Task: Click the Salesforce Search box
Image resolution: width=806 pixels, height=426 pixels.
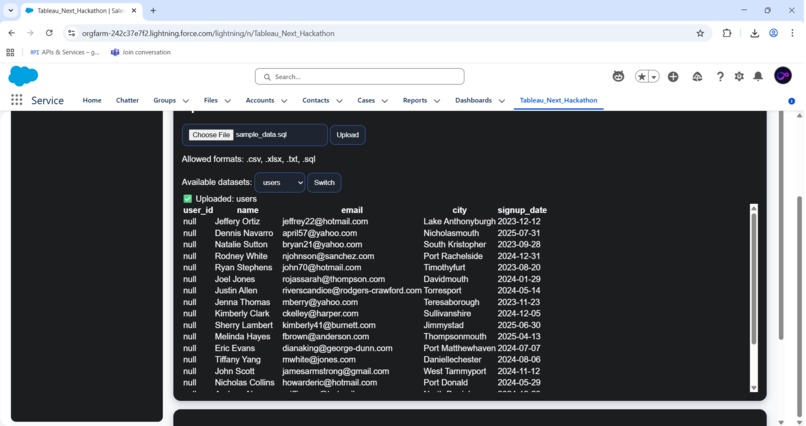Action: (x=359, y=77)
